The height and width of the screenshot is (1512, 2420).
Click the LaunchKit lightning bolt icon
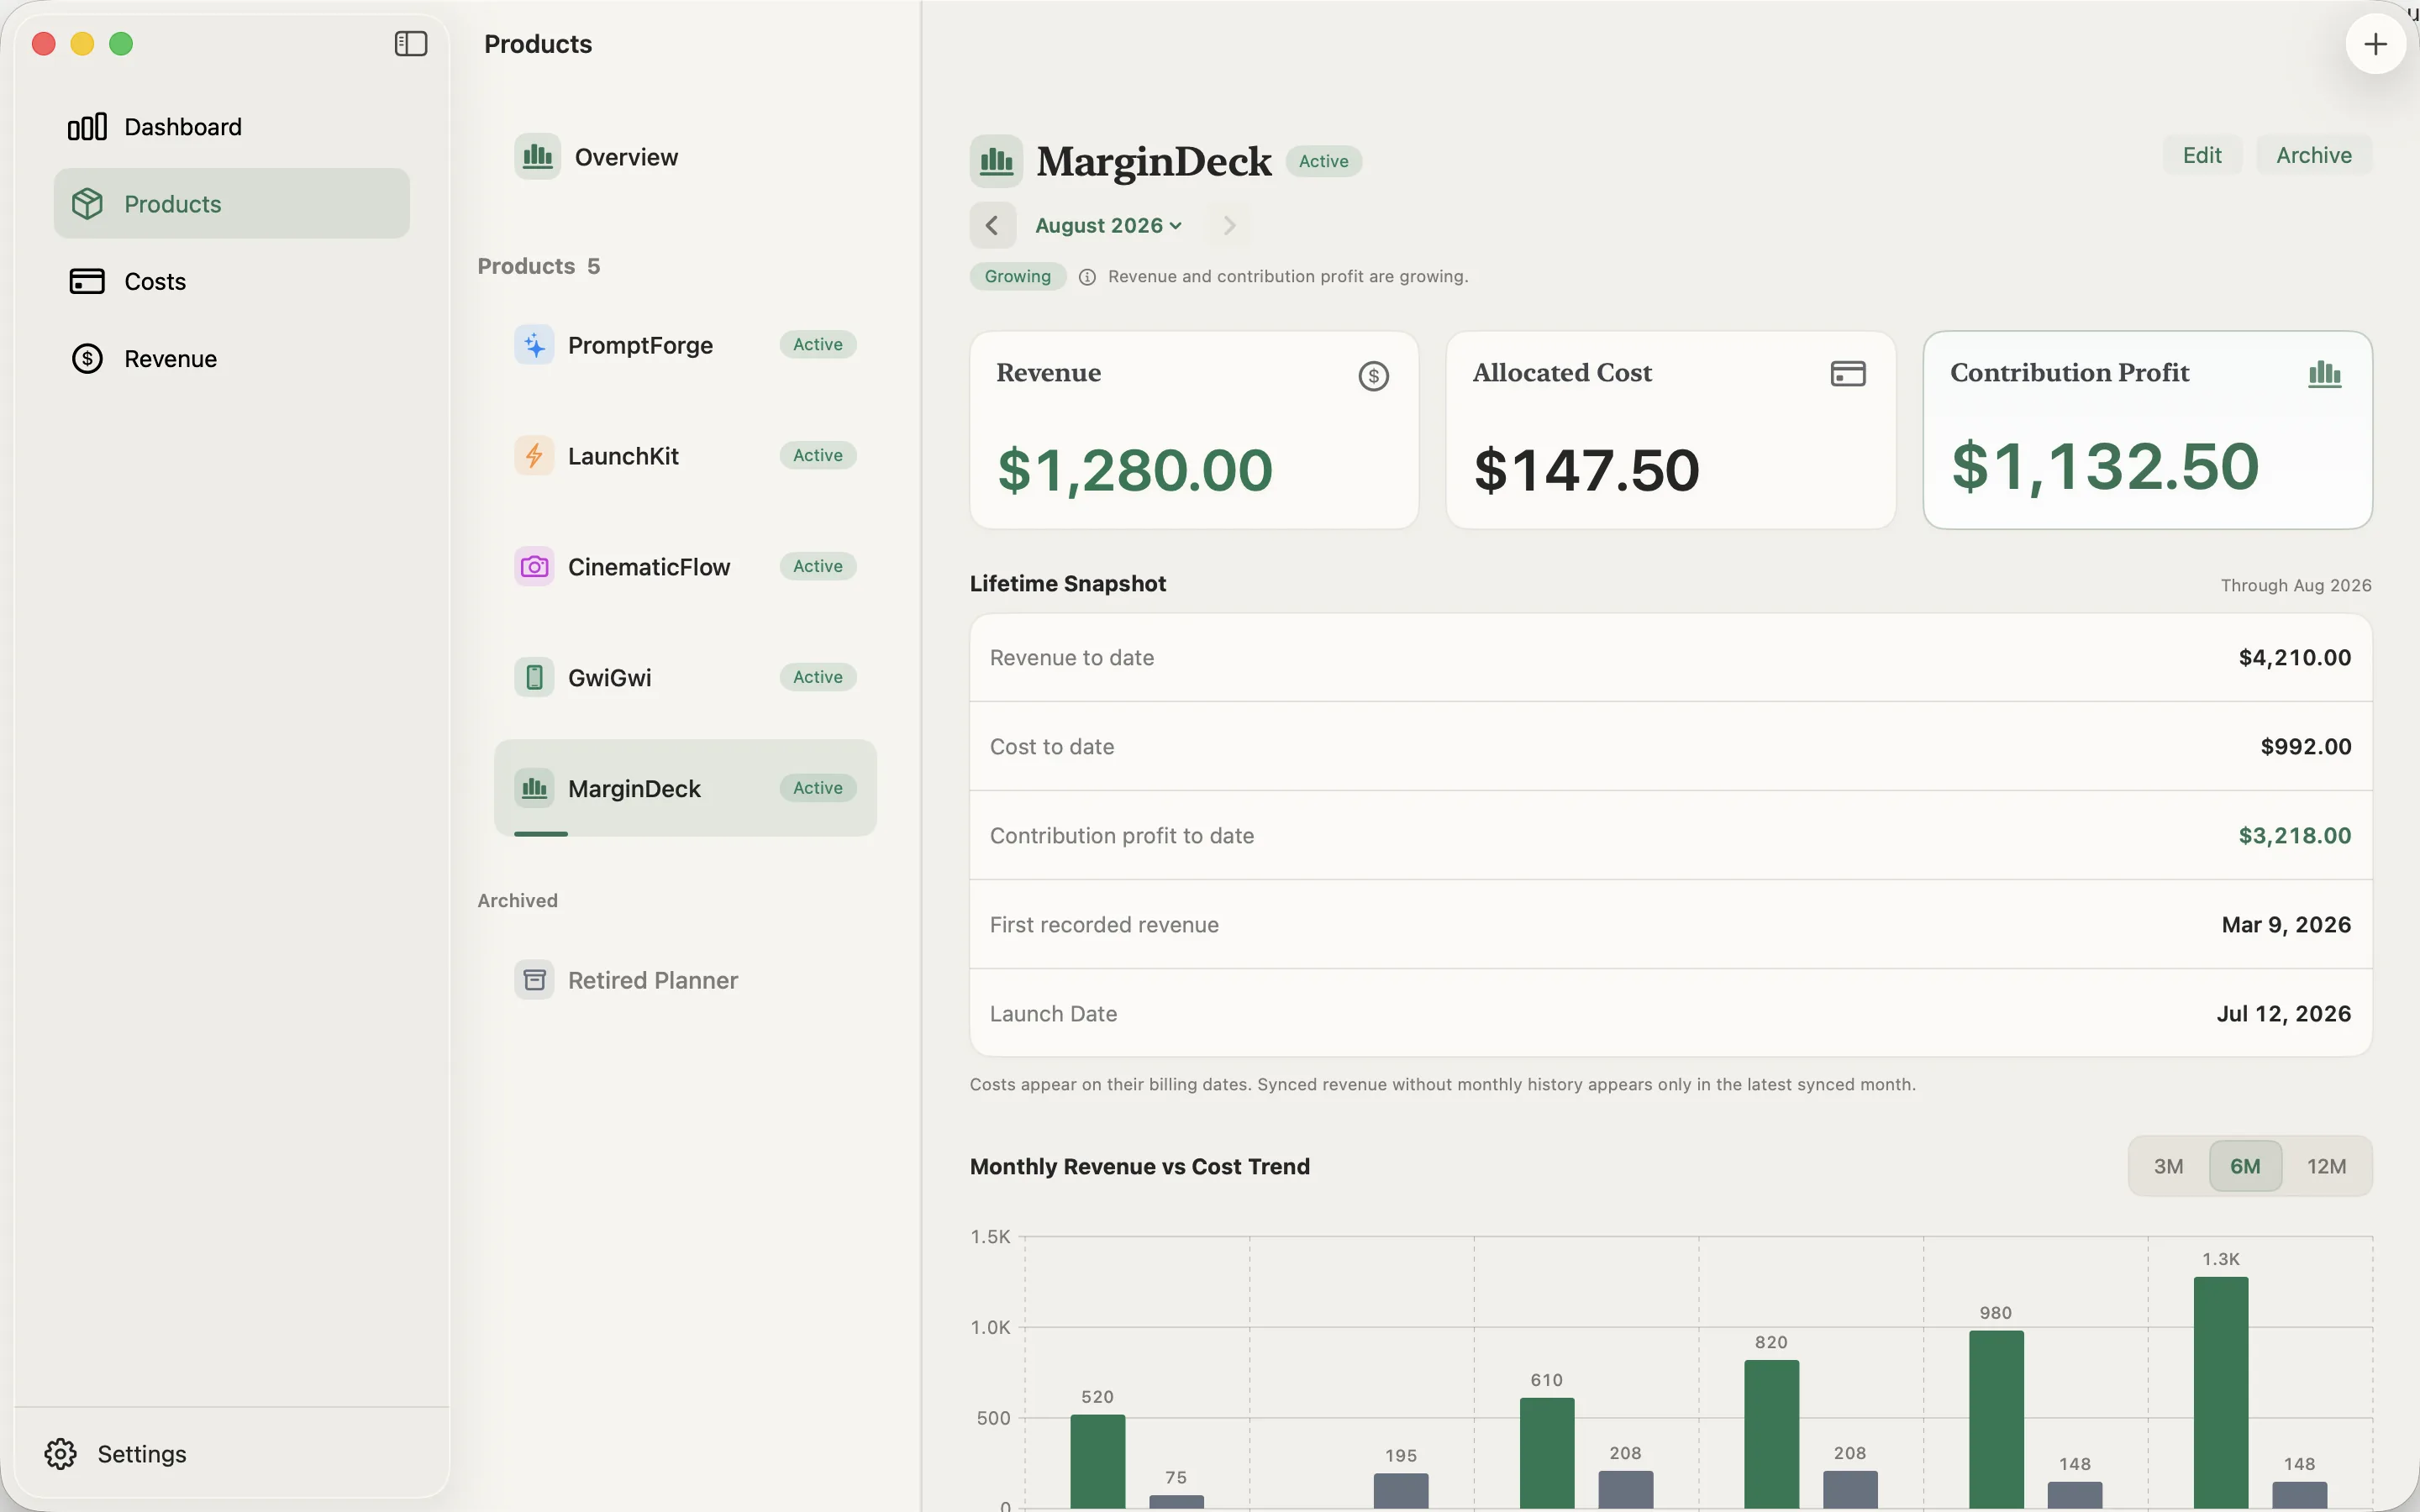[534, 456]
